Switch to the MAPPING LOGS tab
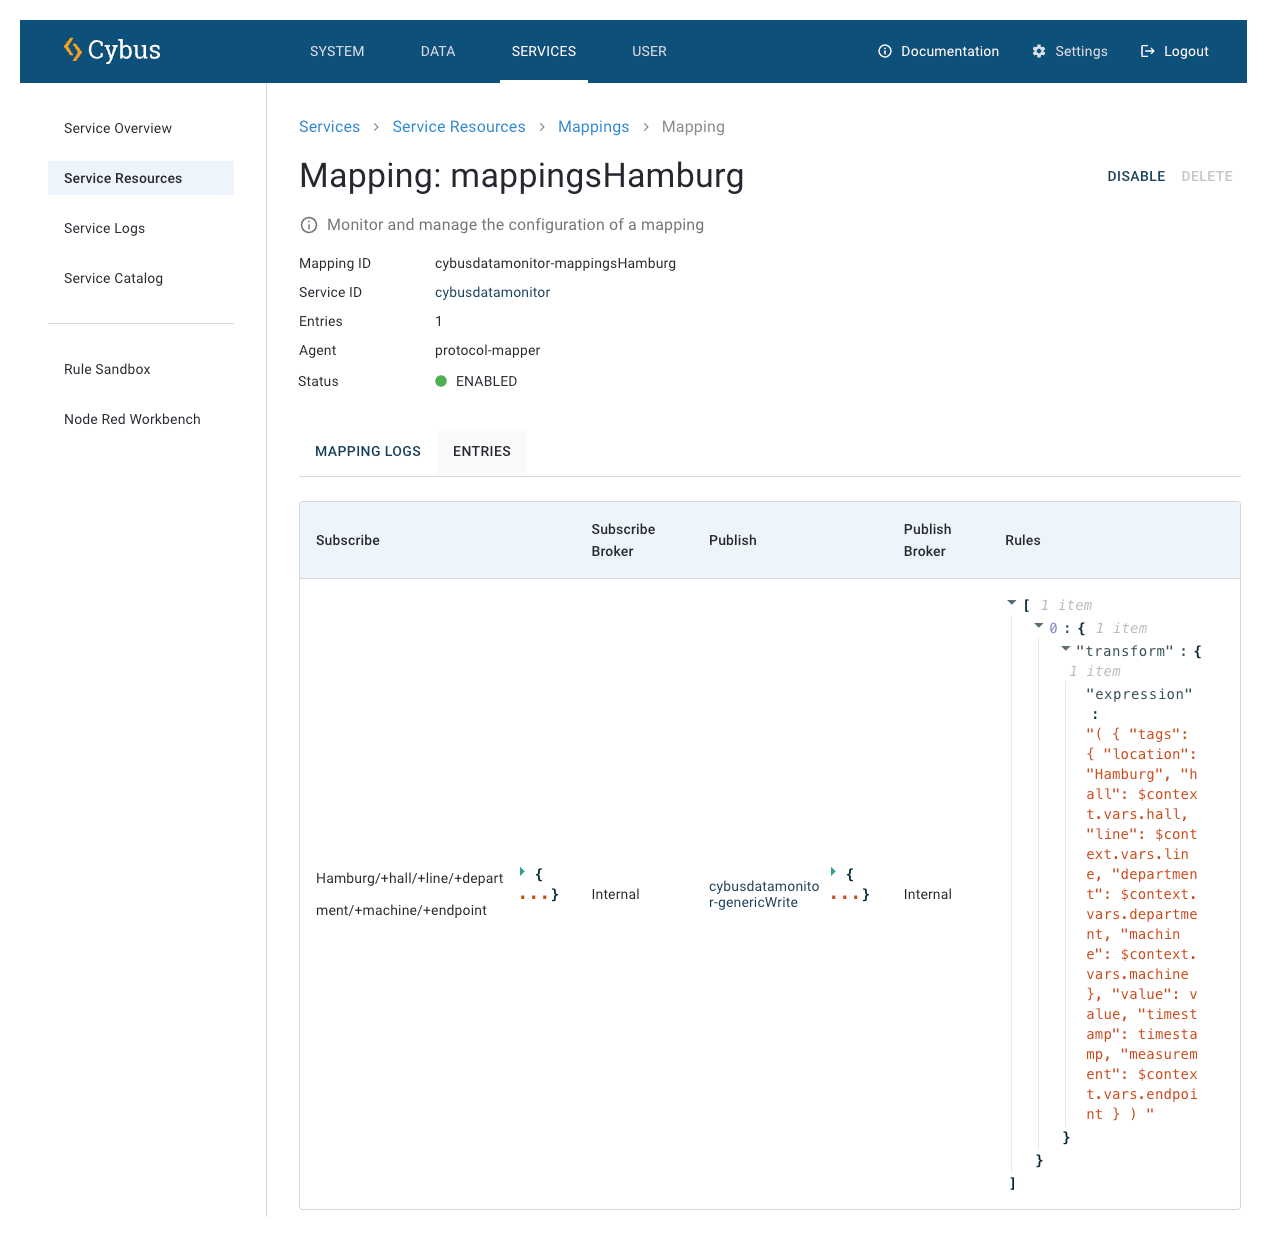 [368, 451]
